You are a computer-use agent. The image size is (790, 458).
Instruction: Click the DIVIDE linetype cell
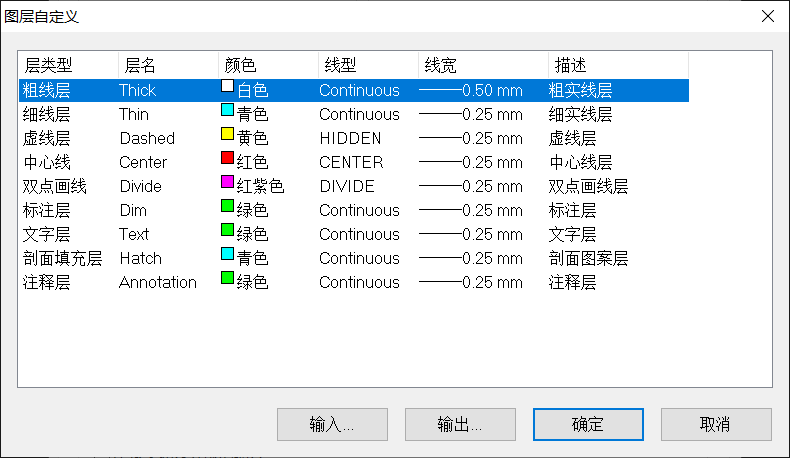(347, 186)
